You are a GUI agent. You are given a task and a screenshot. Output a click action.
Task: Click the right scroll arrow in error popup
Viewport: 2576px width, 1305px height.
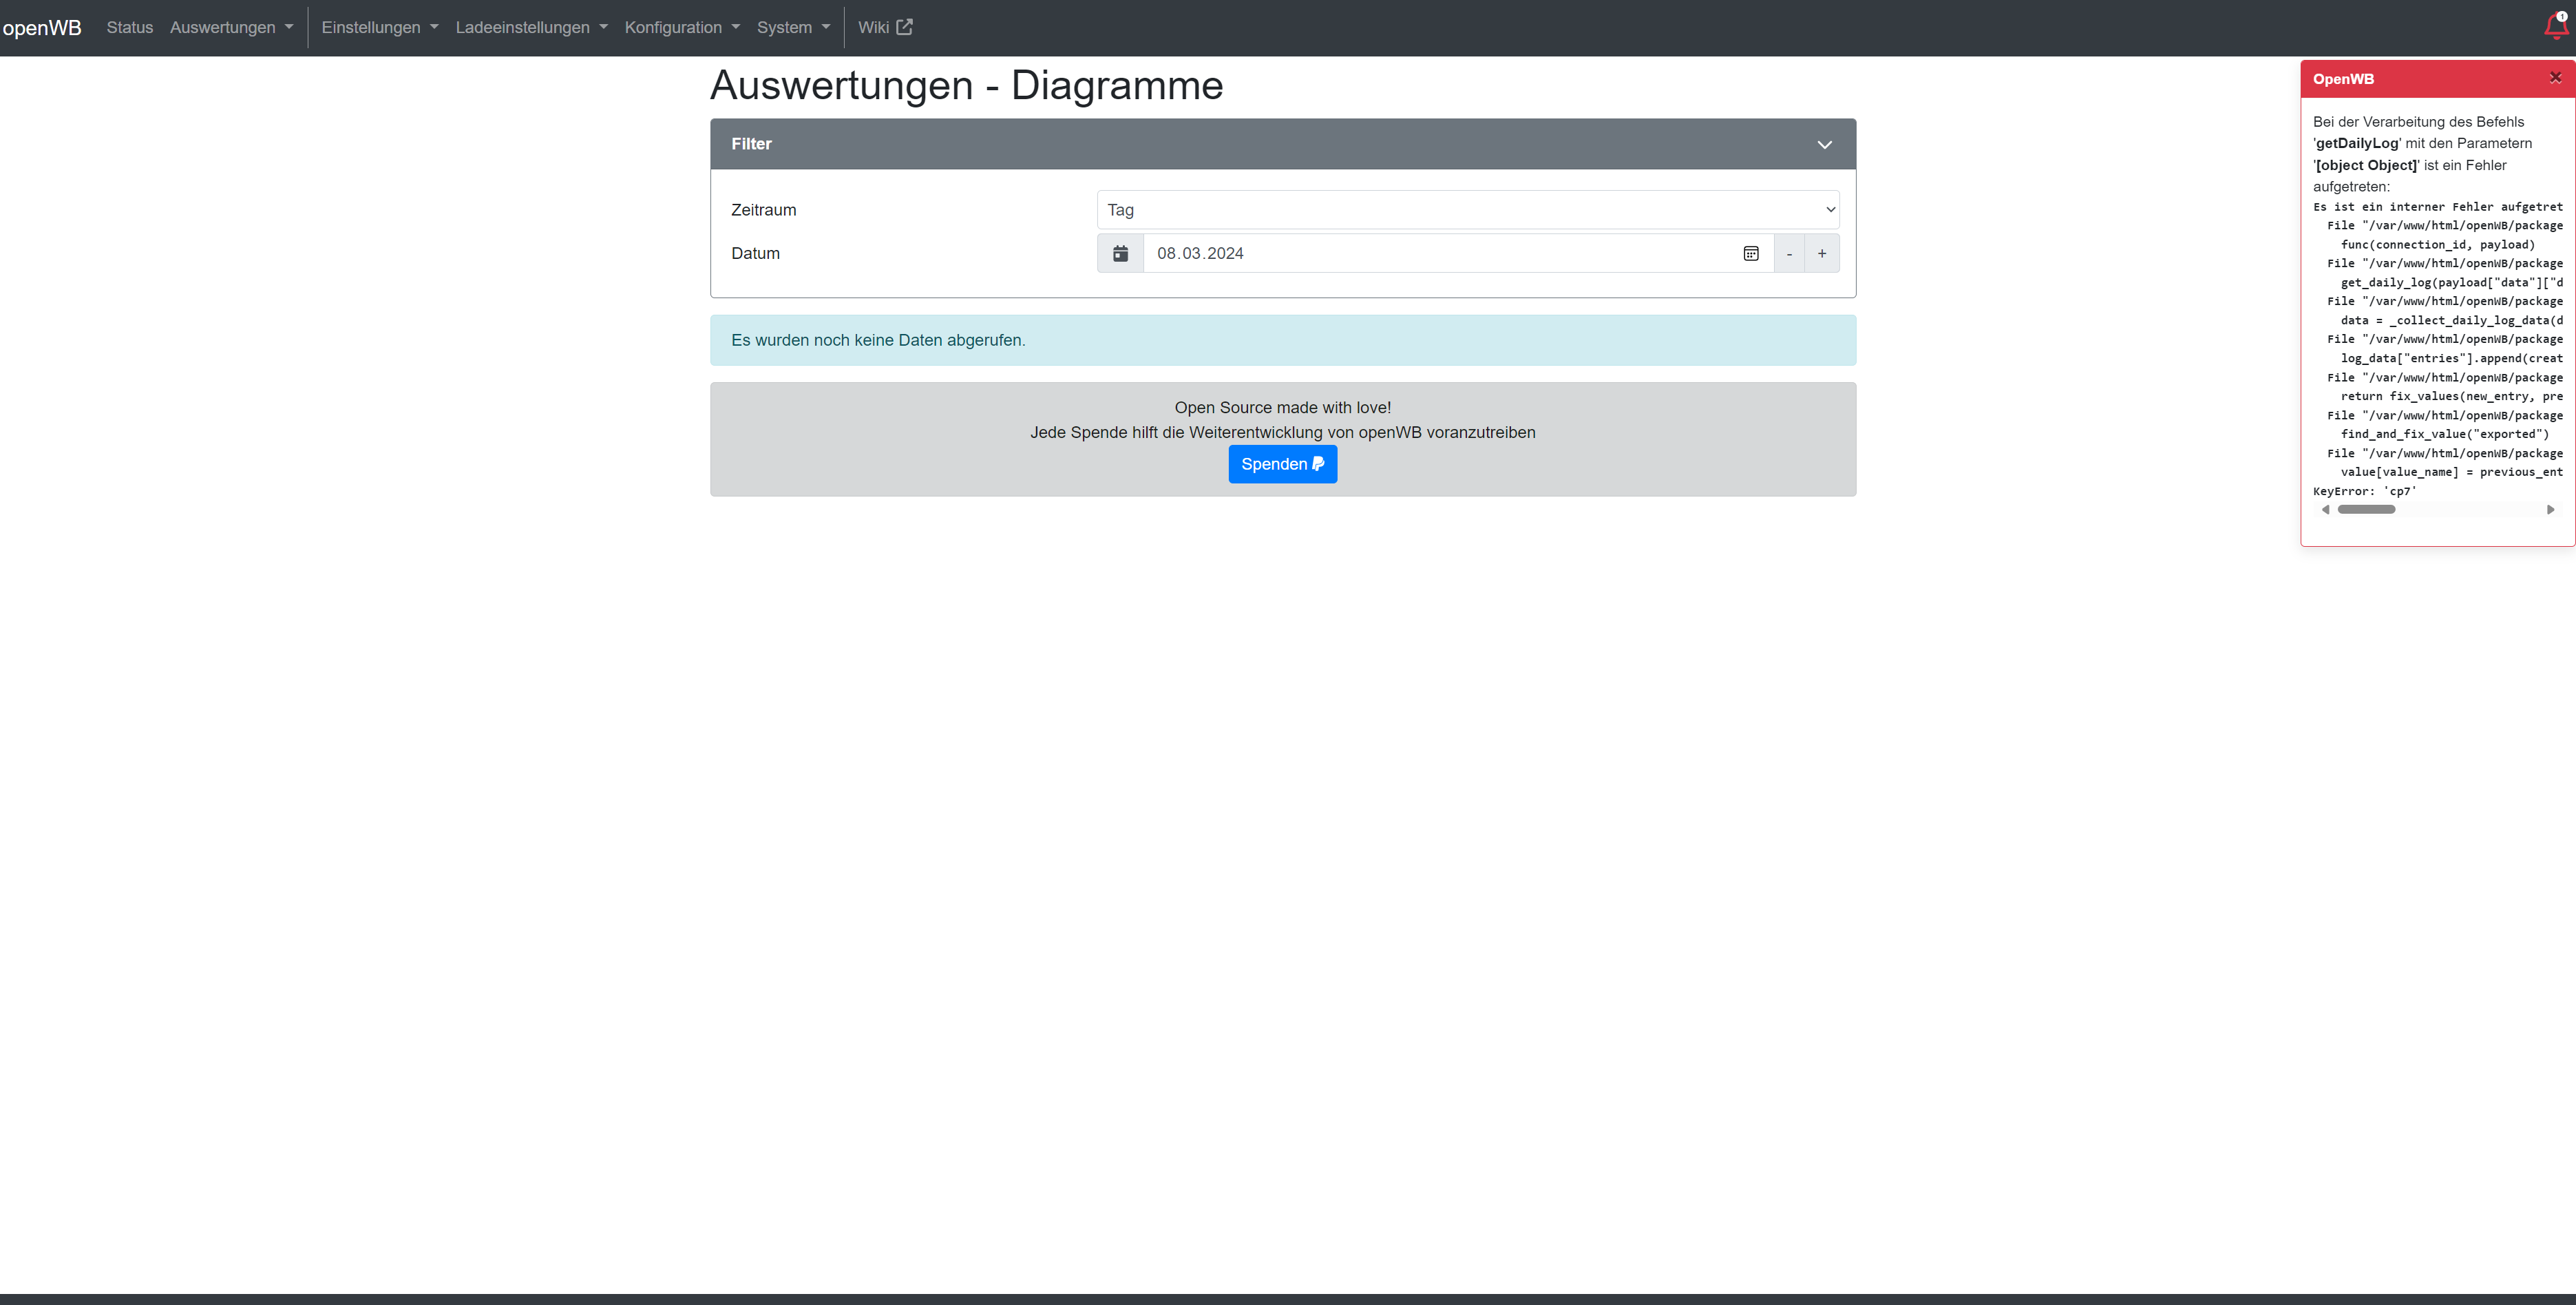tap(2550, 510)
